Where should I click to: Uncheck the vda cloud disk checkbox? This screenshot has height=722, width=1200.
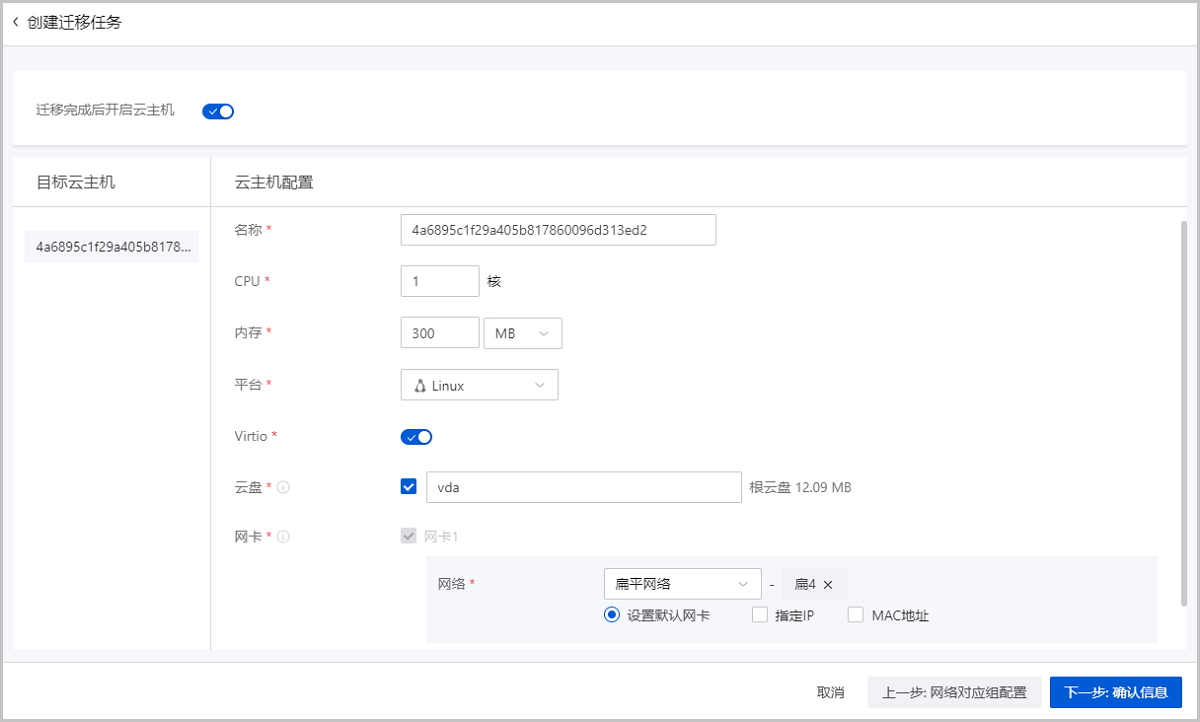pyautogui.click(x=408, y=487)
